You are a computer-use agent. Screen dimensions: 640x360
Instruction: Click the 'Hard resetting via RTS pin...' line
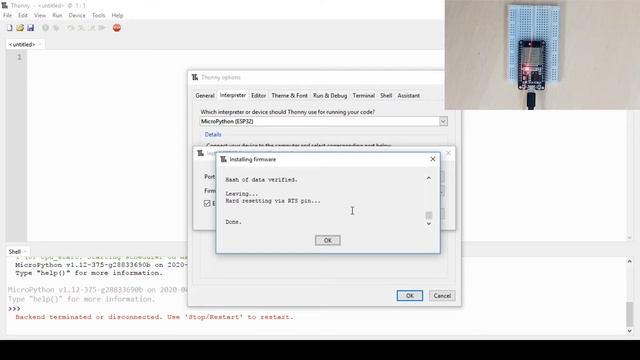pyautogui.click(x=273, y=201)
